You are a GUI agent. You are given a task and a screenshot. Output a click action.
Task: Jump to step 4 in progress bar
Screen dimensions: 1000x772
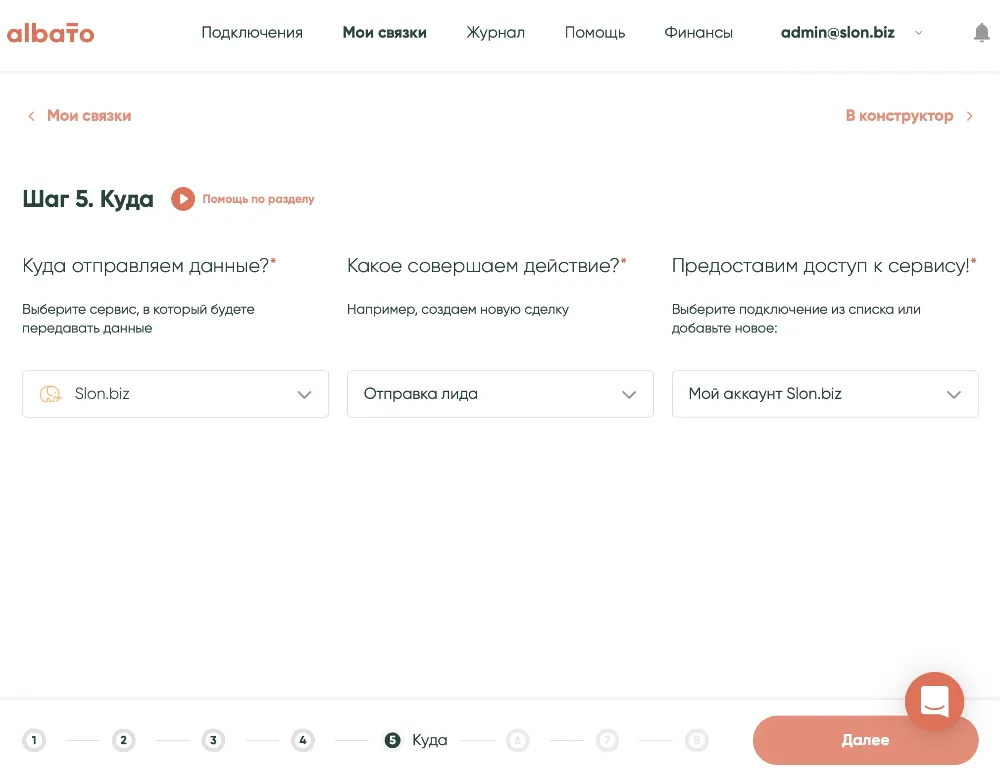click(303, 740)
